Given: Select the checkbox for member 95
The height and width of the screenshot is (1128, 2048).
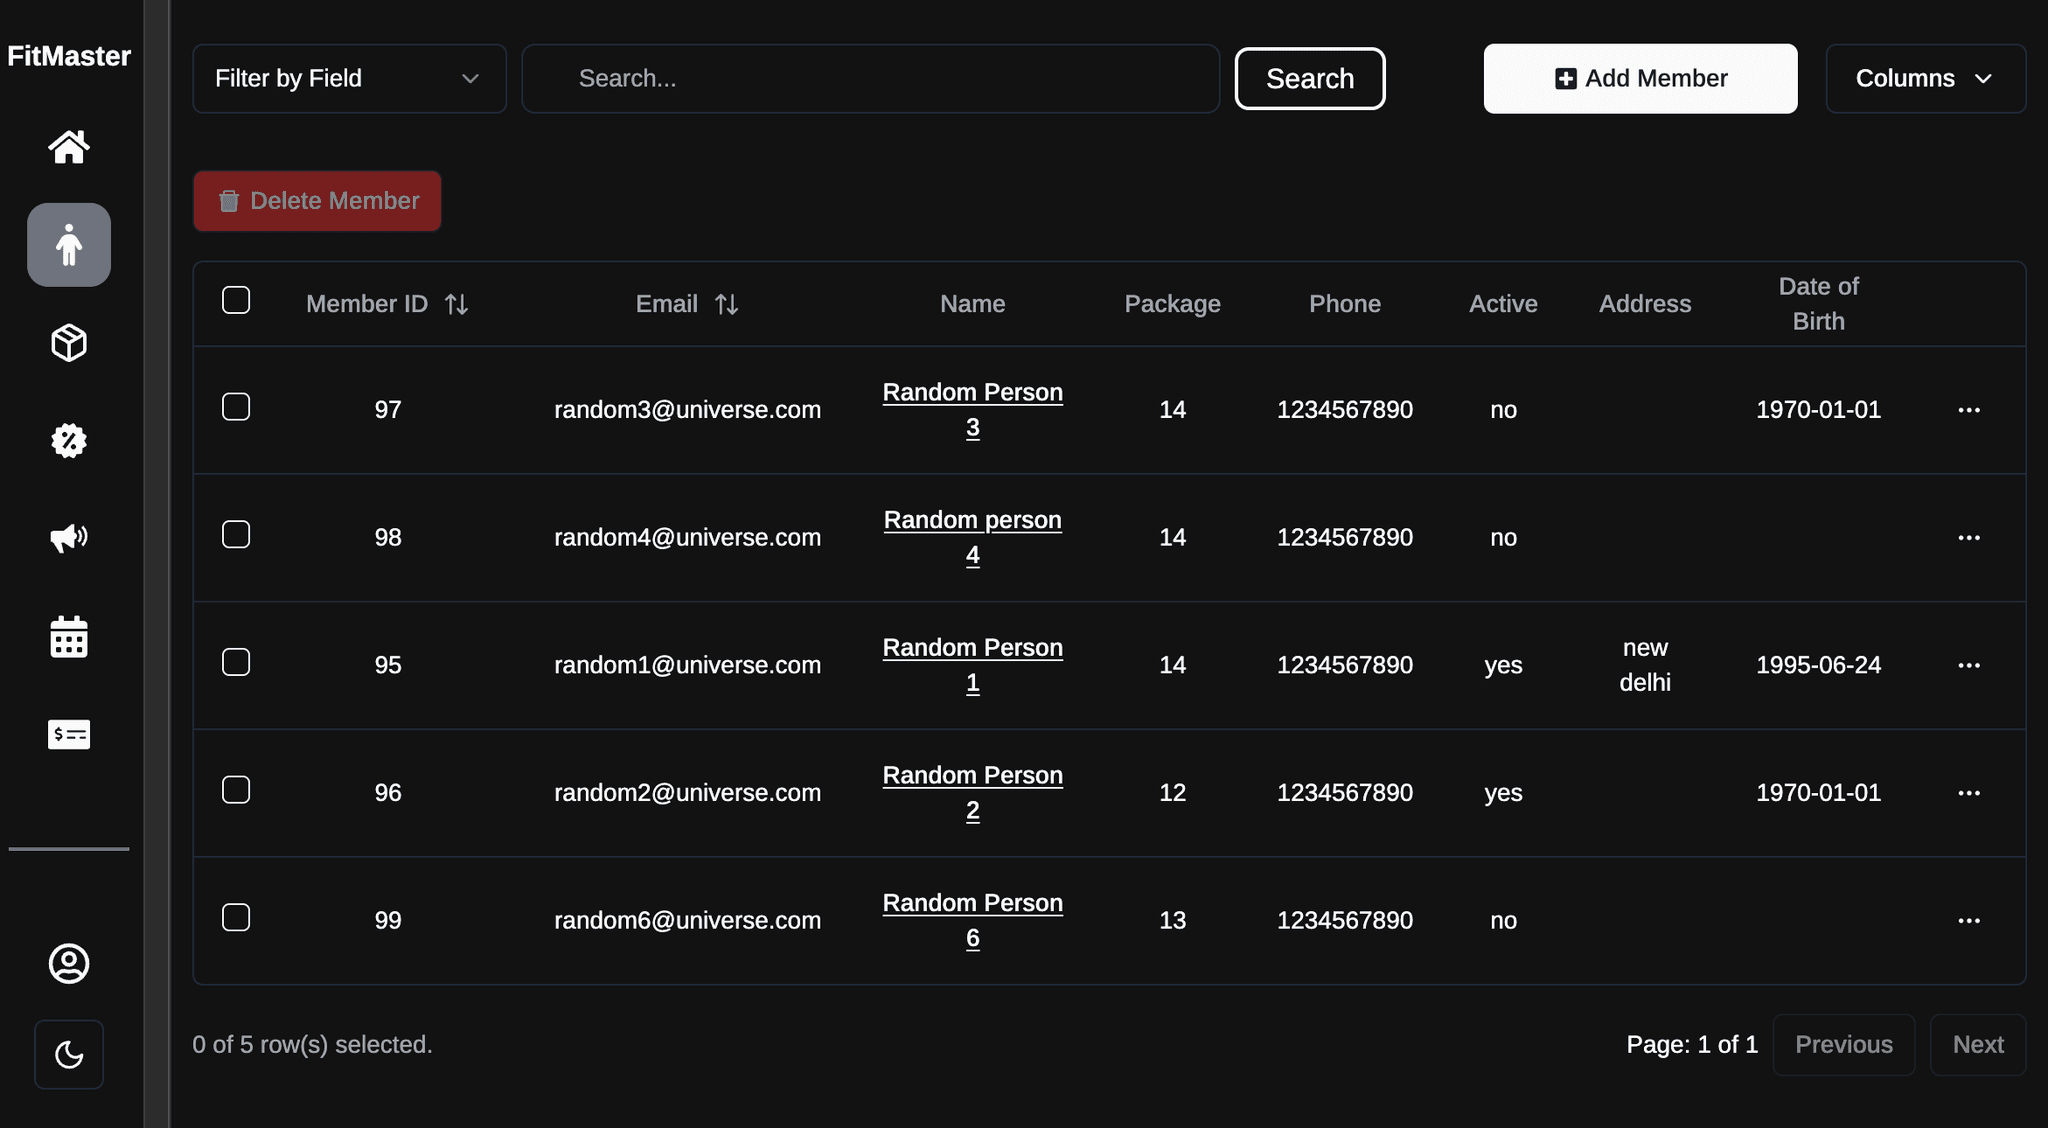Looking at the screenshot, I should (236, 662).
